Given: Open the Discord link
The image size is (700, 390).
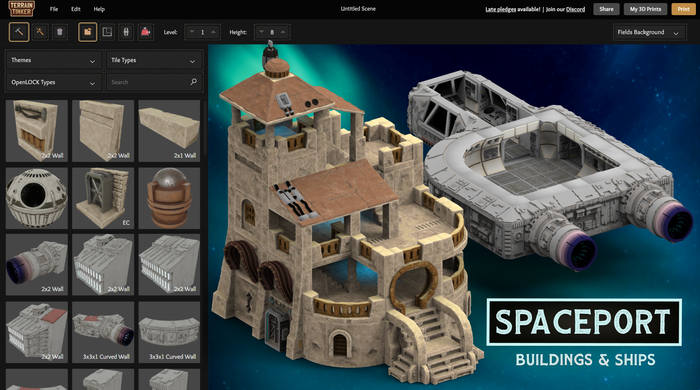Looking at the screenshot, I should [575, 9].
